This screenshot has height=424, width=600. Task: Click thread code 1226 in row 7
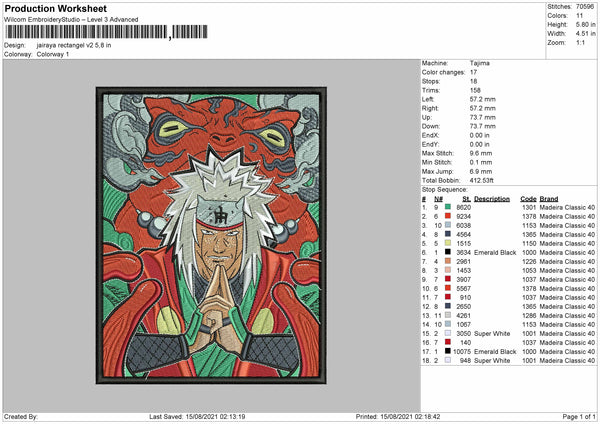coord(529,261)
